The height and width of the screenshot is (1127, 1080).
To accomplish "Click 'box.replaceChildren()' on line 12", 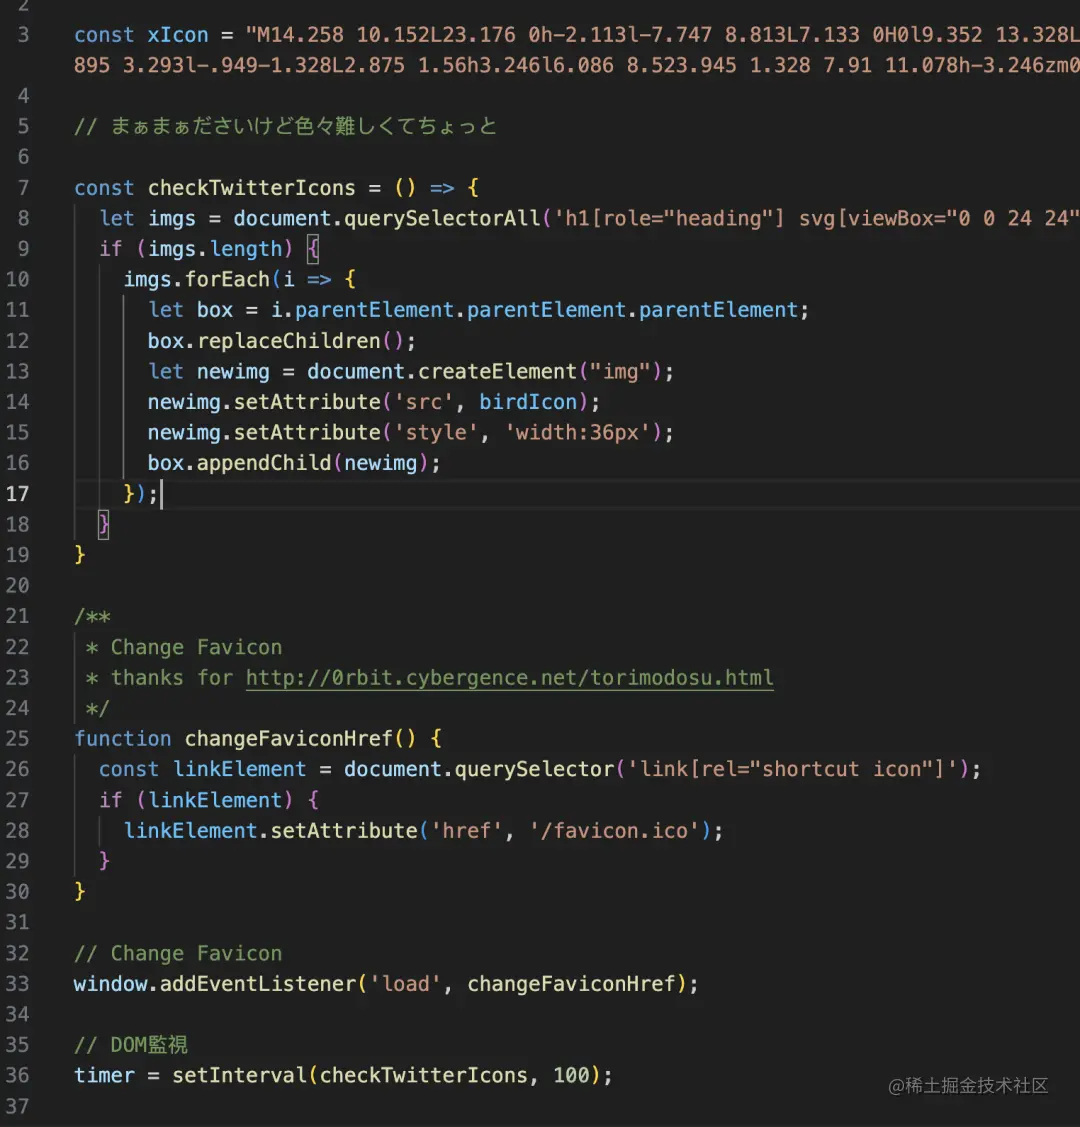I will (x=276, y=341).
